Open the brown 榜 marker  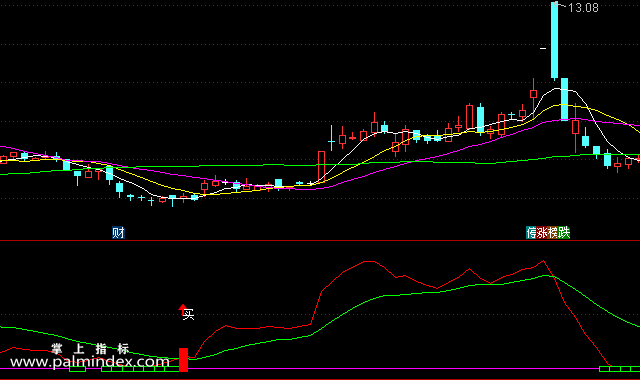coord(553,233)
